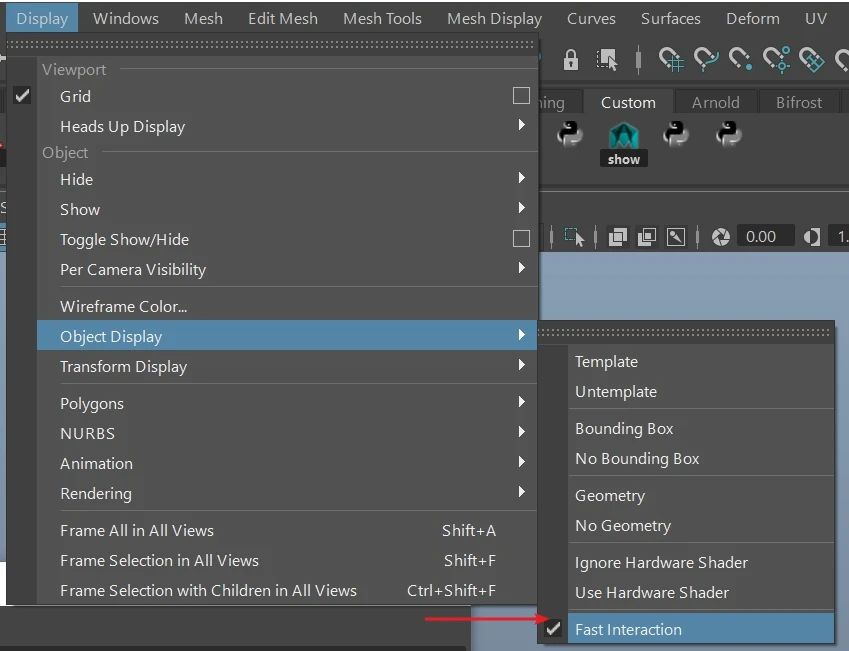The height and width of the screenshot is (651, 849).
Task: Select Template in Object Display submenu
Action: click(x=701, y=361)
